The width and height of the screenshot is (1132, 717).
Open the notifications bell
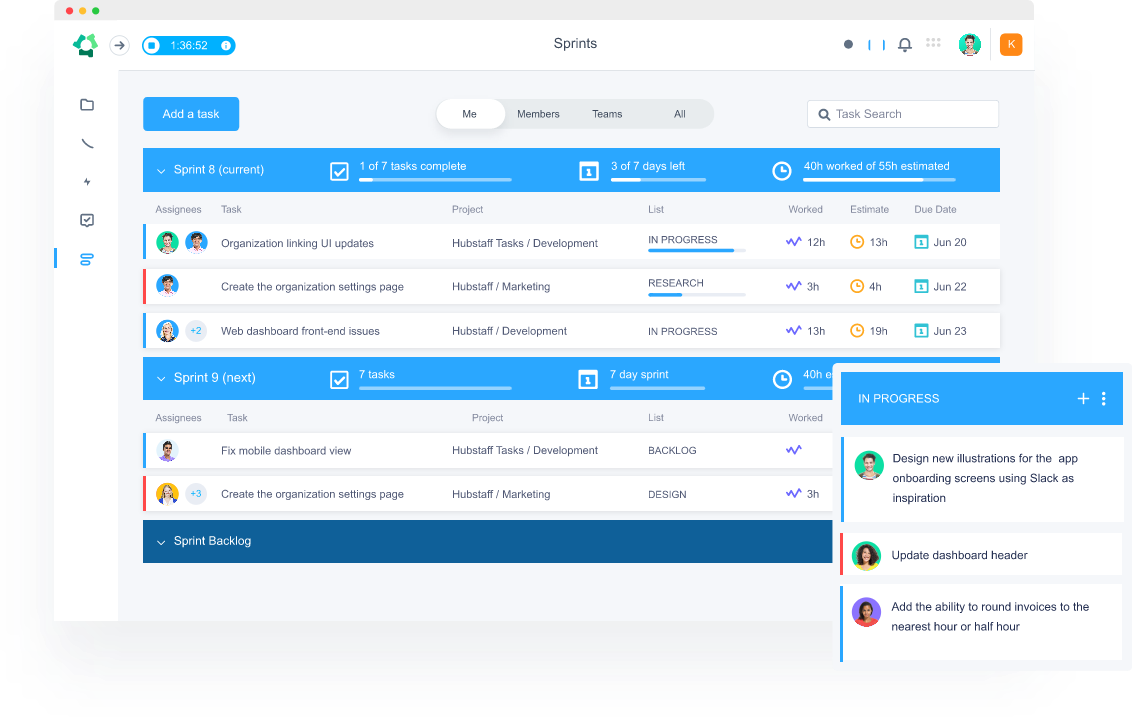[x=905, y=45]
